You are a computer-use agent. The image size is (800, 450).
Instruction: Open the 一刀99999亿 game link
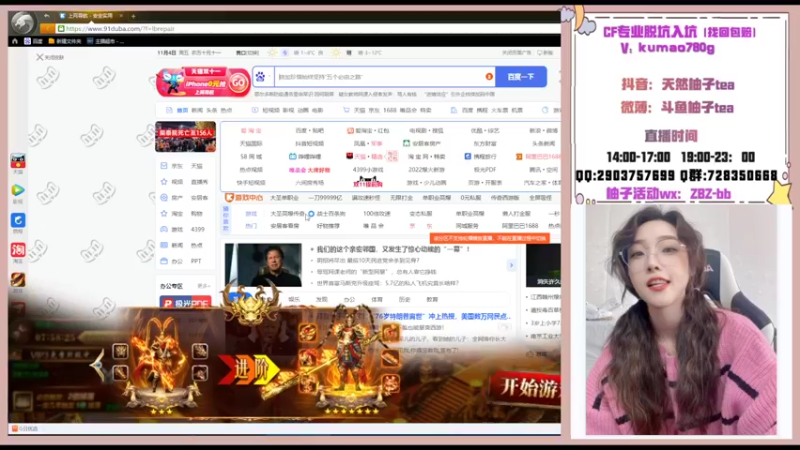[x=326, y=197]
